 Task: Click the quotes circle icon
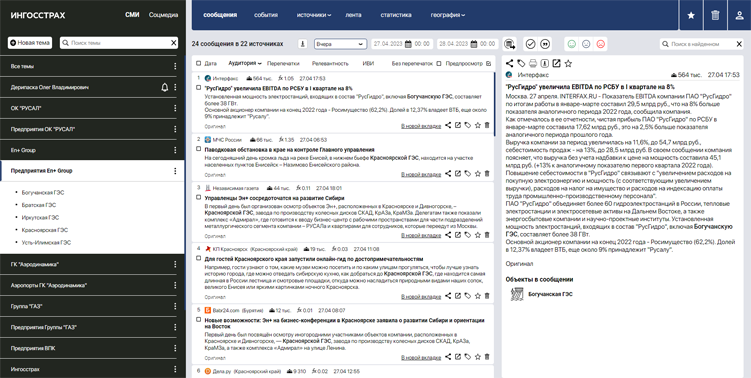pos(545,44)
